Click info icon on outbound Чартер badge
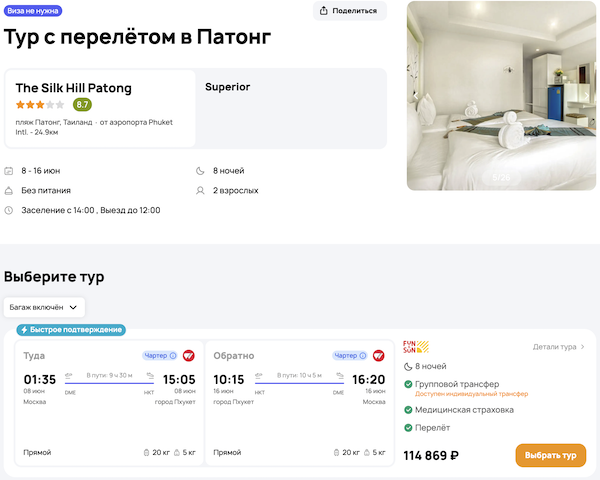 tap(173, 355)
